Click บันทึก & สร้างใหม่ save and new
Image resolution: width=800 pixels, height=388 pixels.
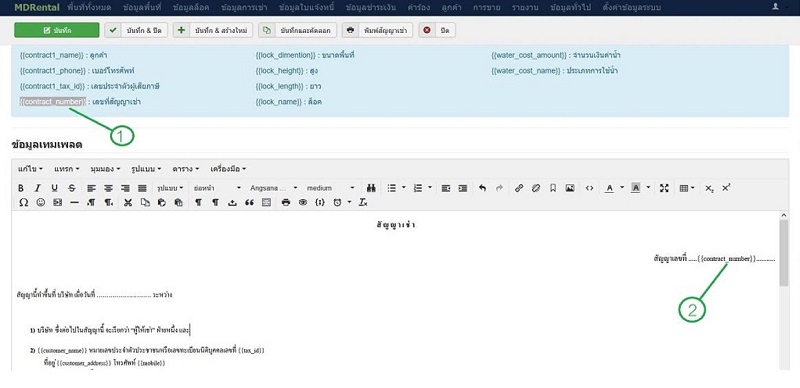pyautogui.click(x=213, y=30)
